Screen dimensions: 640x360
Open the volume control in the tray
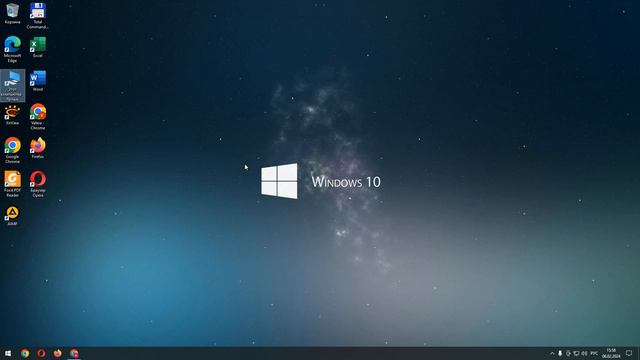(x=584, y=353)
